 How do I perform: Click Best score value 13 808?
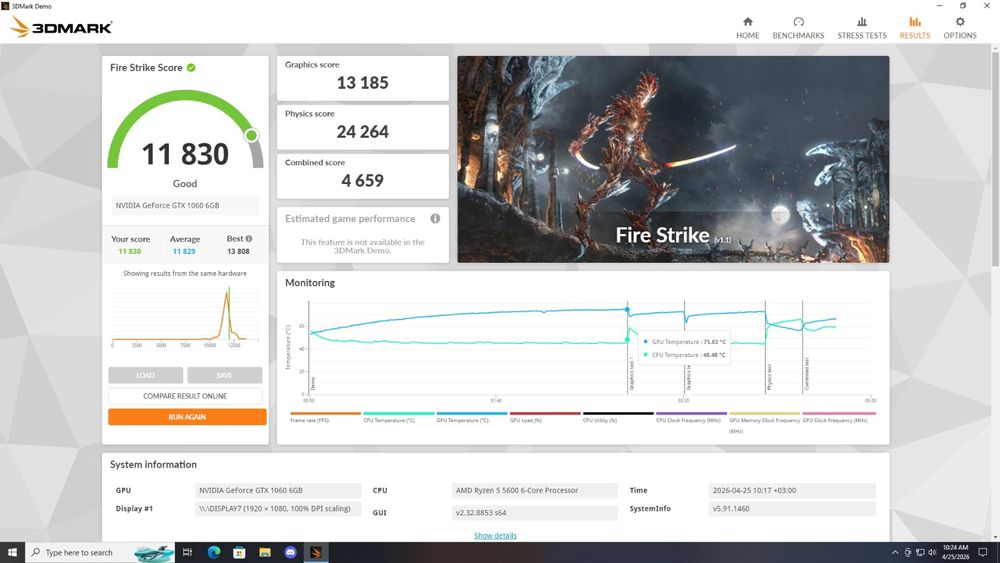point(239,251)
